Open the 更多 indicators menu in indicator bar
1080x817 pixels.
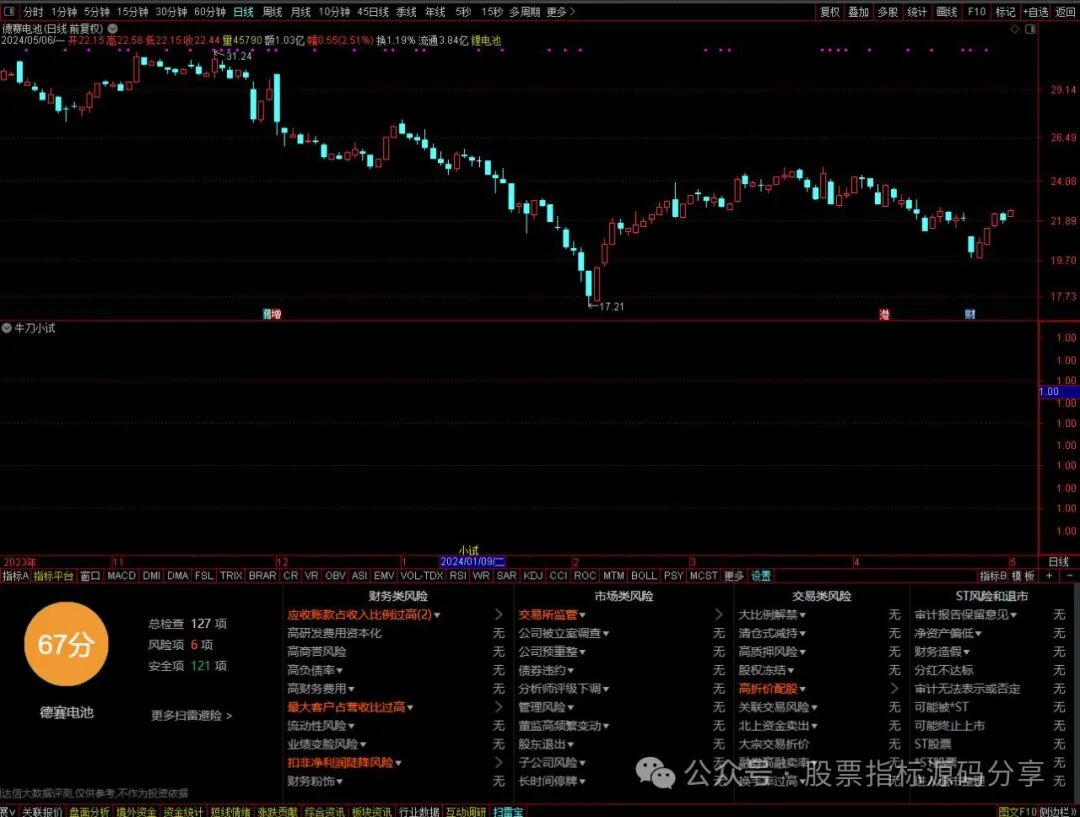pyautogui.click(x=734, y=576)
